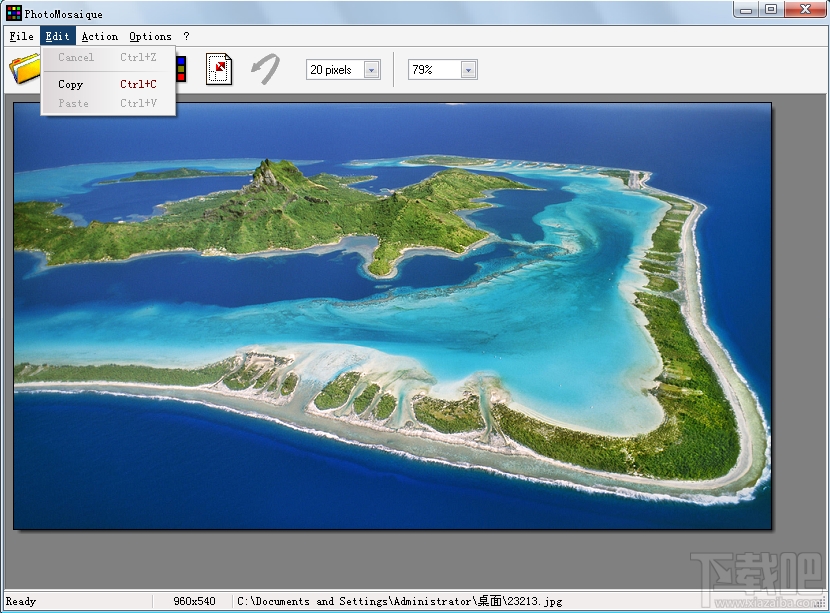Click the PhotoMosaique title bar app icon
Image resolution: width=830 pixels, height=613 pixels.
click(x=13, y=13)
